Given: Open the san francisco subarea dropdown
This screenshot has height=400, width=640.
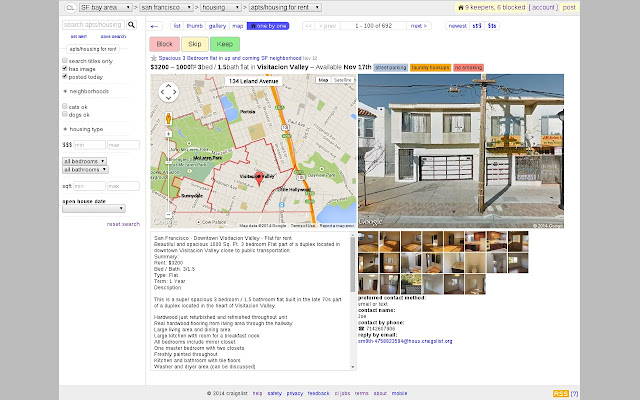Looking at the screenshot, I should coord(166,7).
